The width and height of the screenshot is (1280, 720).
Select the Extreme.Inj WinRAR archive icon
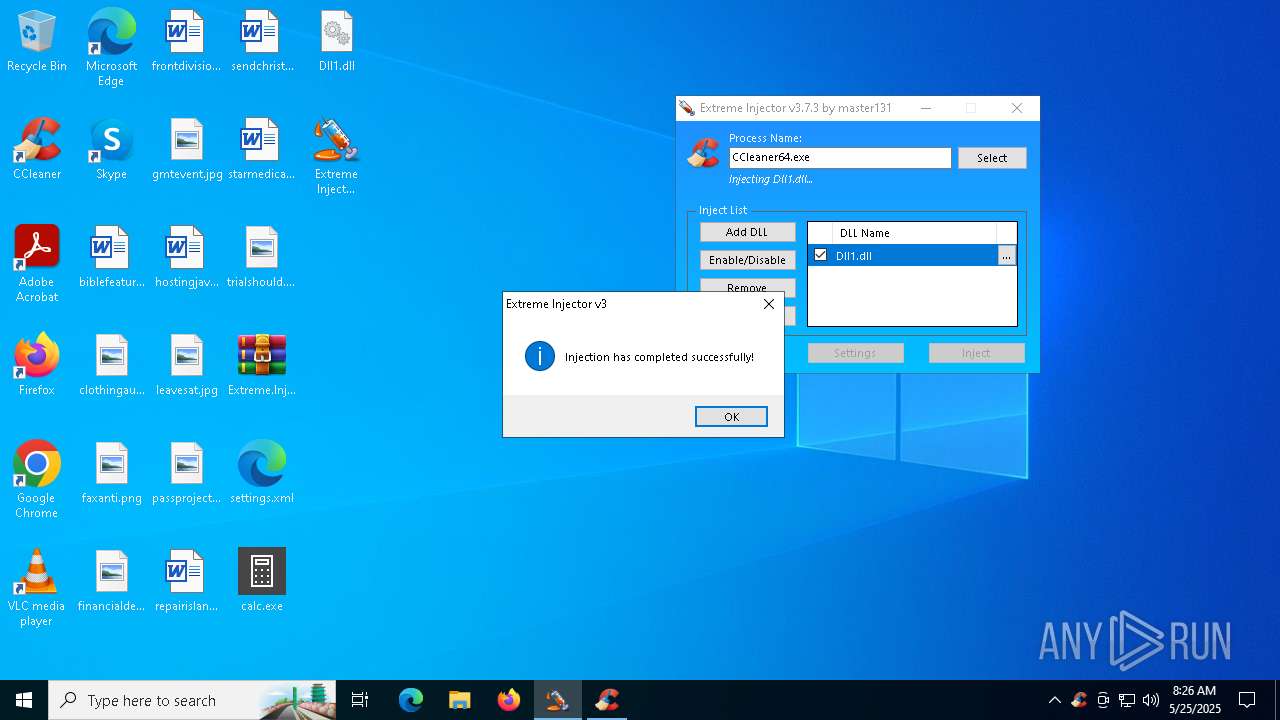coord(262,366)
